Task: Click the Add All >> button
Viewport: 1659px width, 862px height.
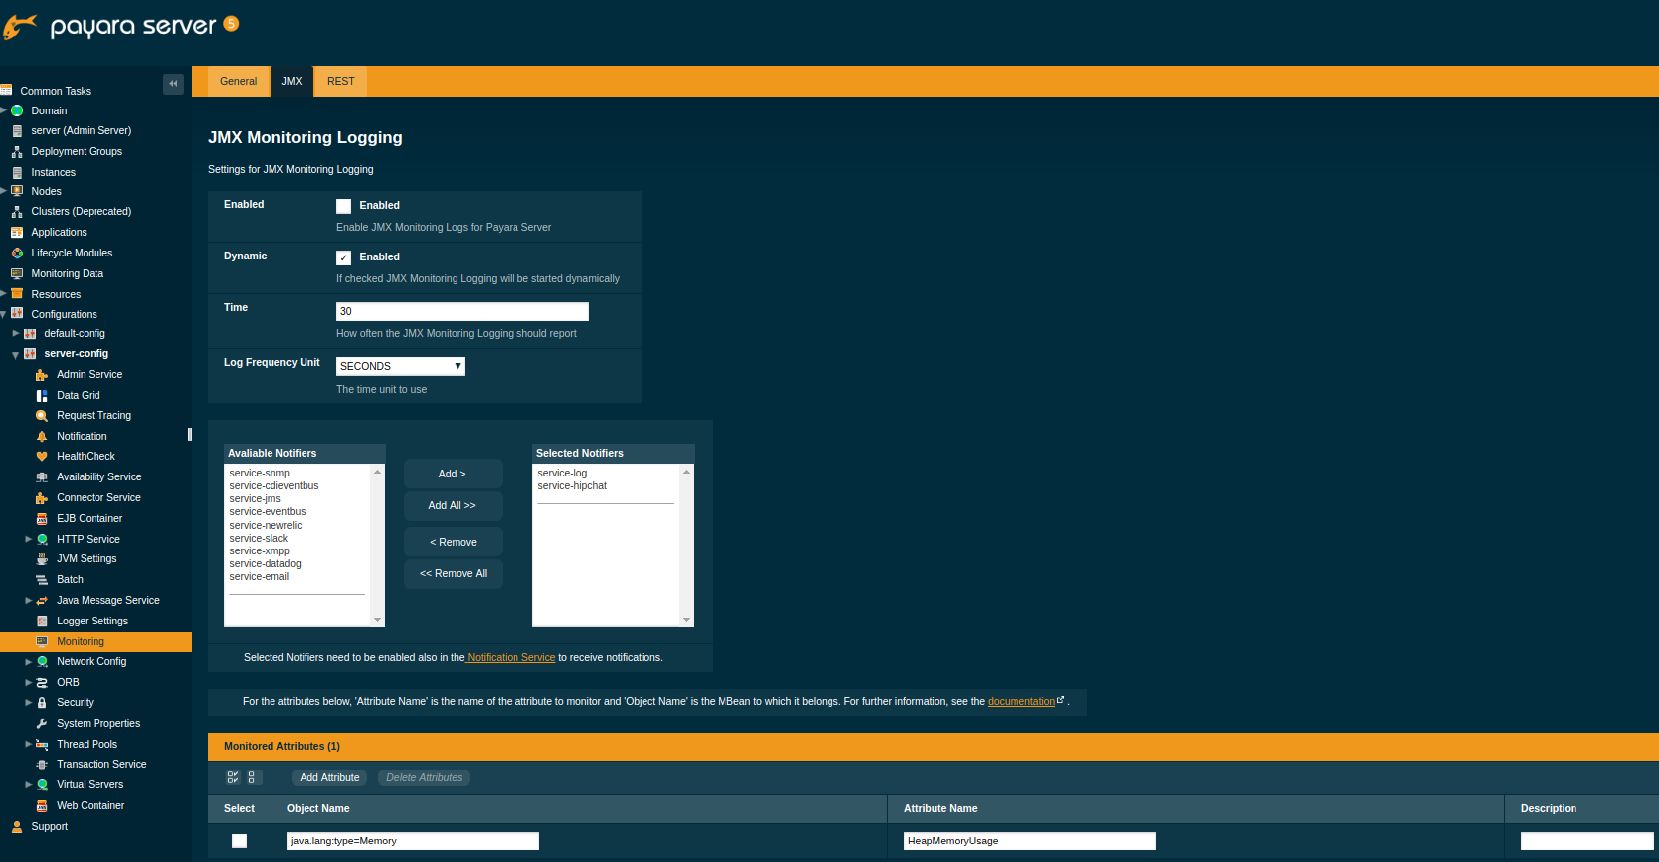Action: [453, 506]
